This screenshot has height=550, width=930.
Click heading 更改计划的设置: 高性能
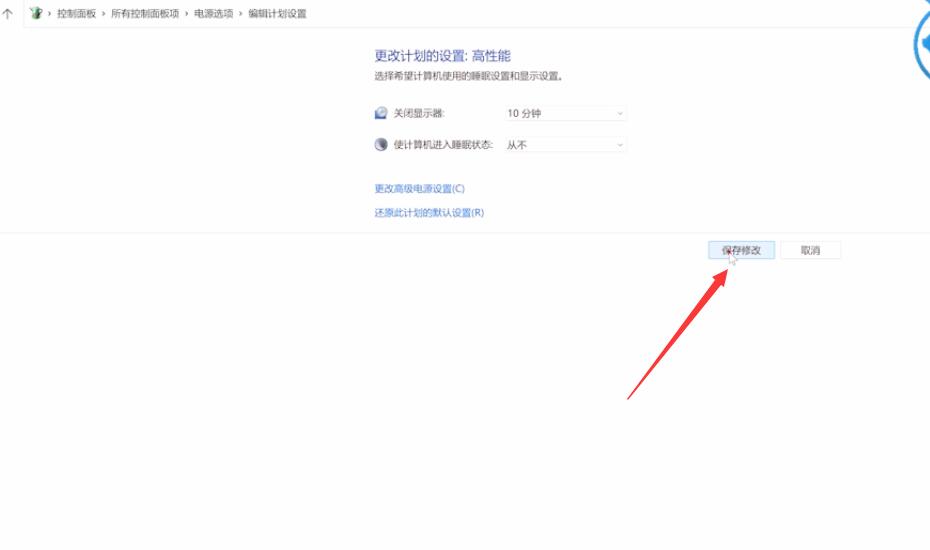click(x=442, y=56)
